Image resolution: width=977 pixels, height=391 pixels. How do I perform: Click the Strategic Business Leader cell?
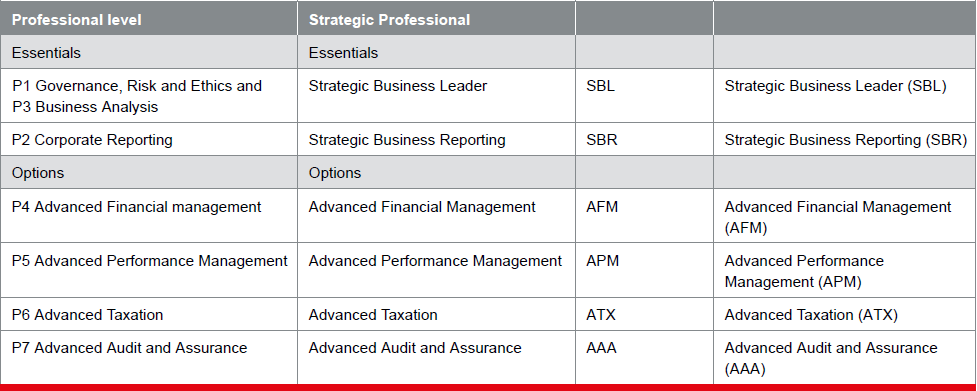click(436, 96)
